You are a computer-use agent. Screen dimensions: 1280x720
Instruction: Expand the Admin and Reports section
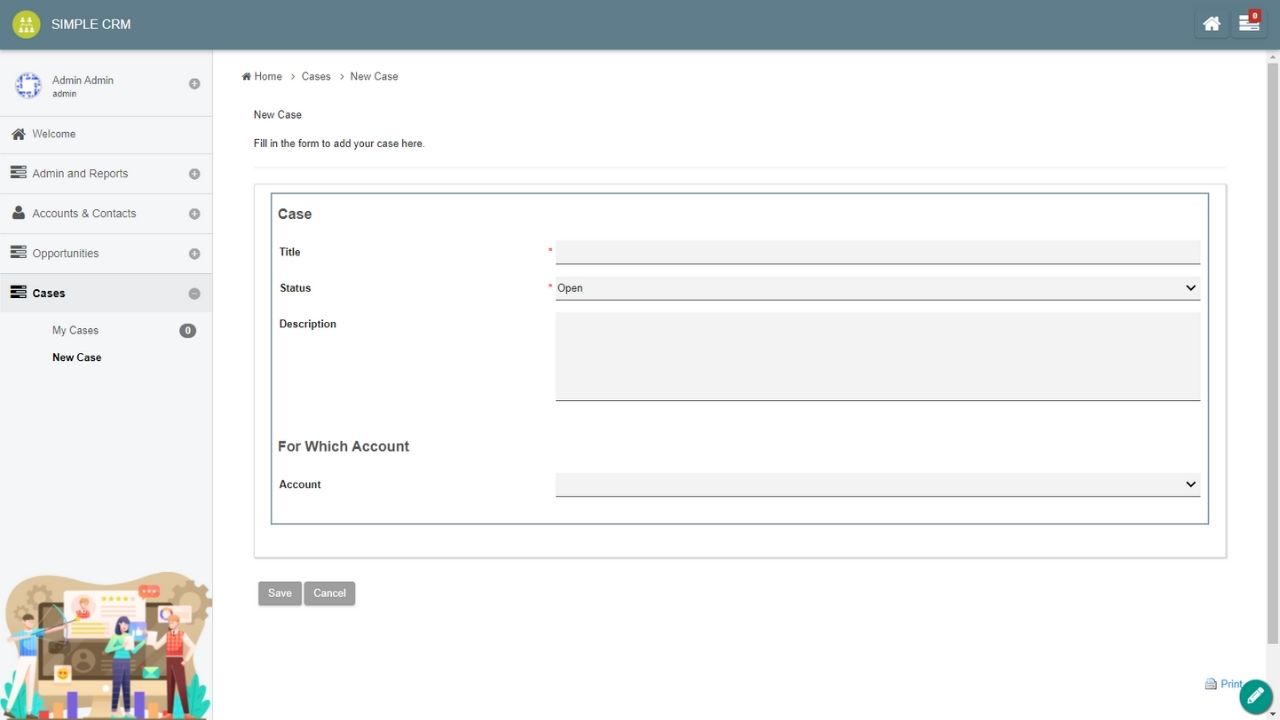click(x=194, y=174)
